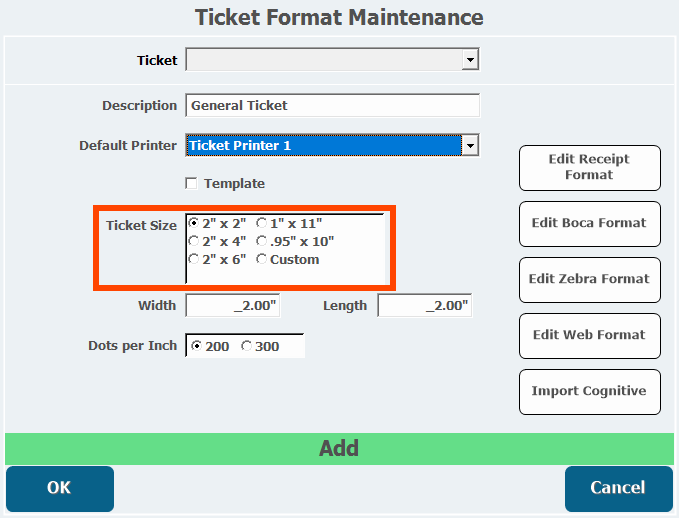Select the Custom ticket size option
Screen dimensions: 679x518
point(262,260)
